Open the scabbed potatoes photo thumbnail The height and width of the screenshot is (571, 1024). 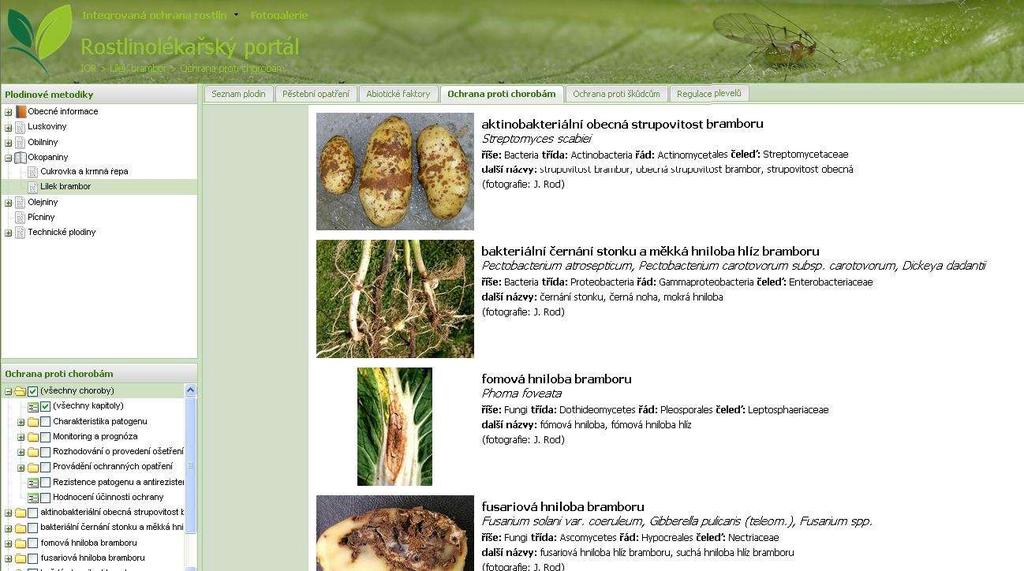(x=395, y=171)
